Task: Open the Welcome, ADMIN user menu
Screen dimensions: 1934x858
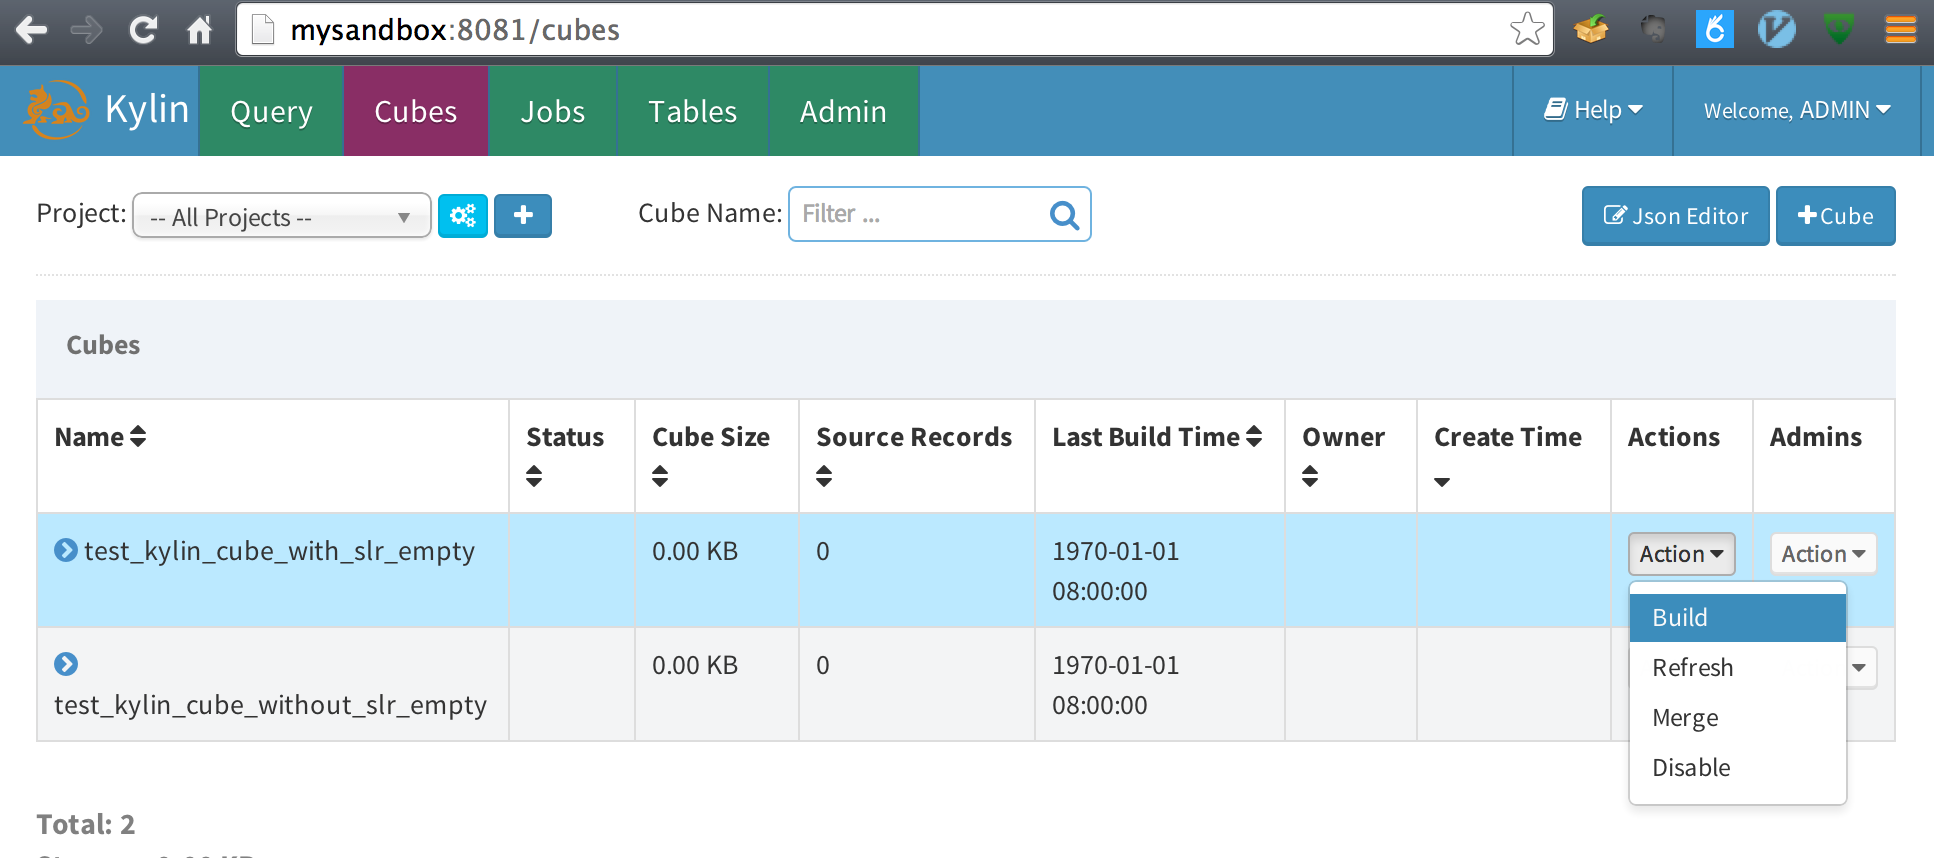Action: click(1797, 110)
